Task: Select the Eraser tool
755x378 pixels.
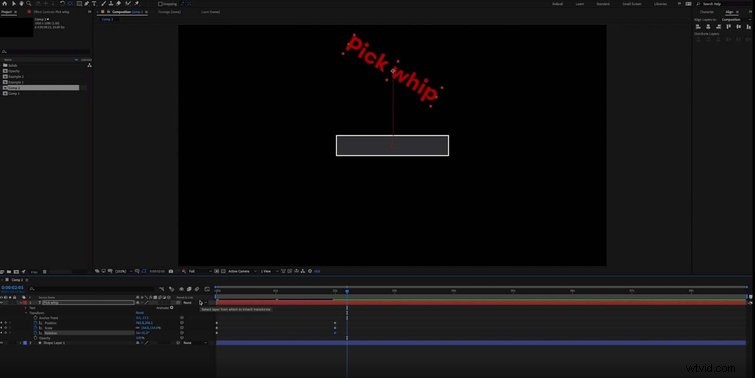Action: [x=118, y=3]
